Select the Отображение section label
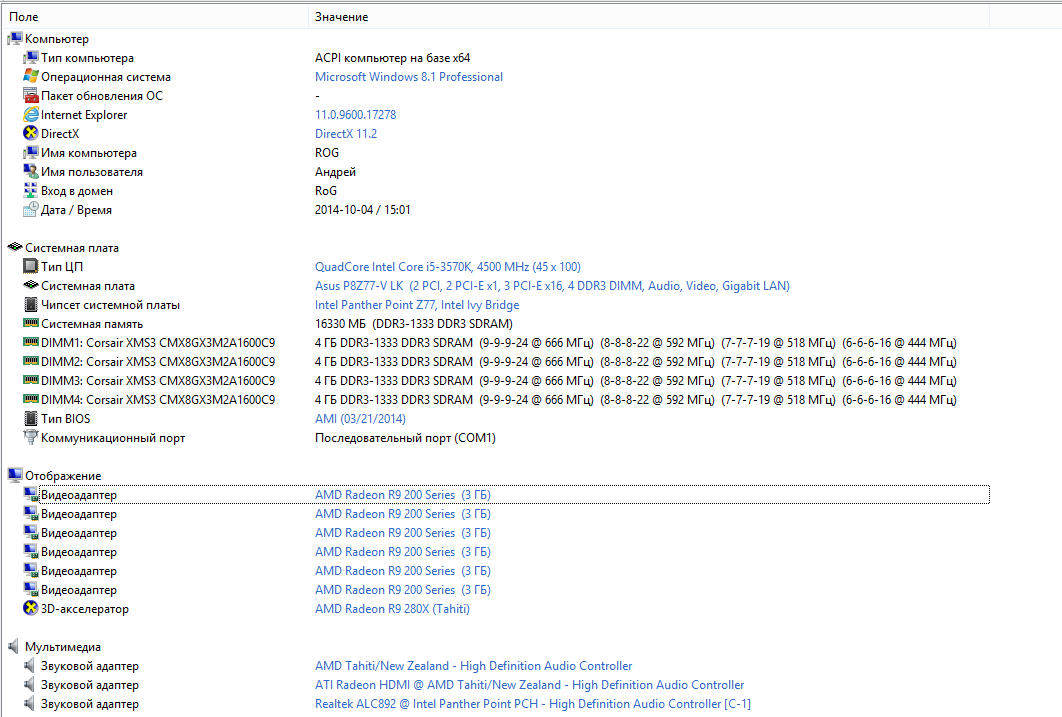 click(63, 475)
